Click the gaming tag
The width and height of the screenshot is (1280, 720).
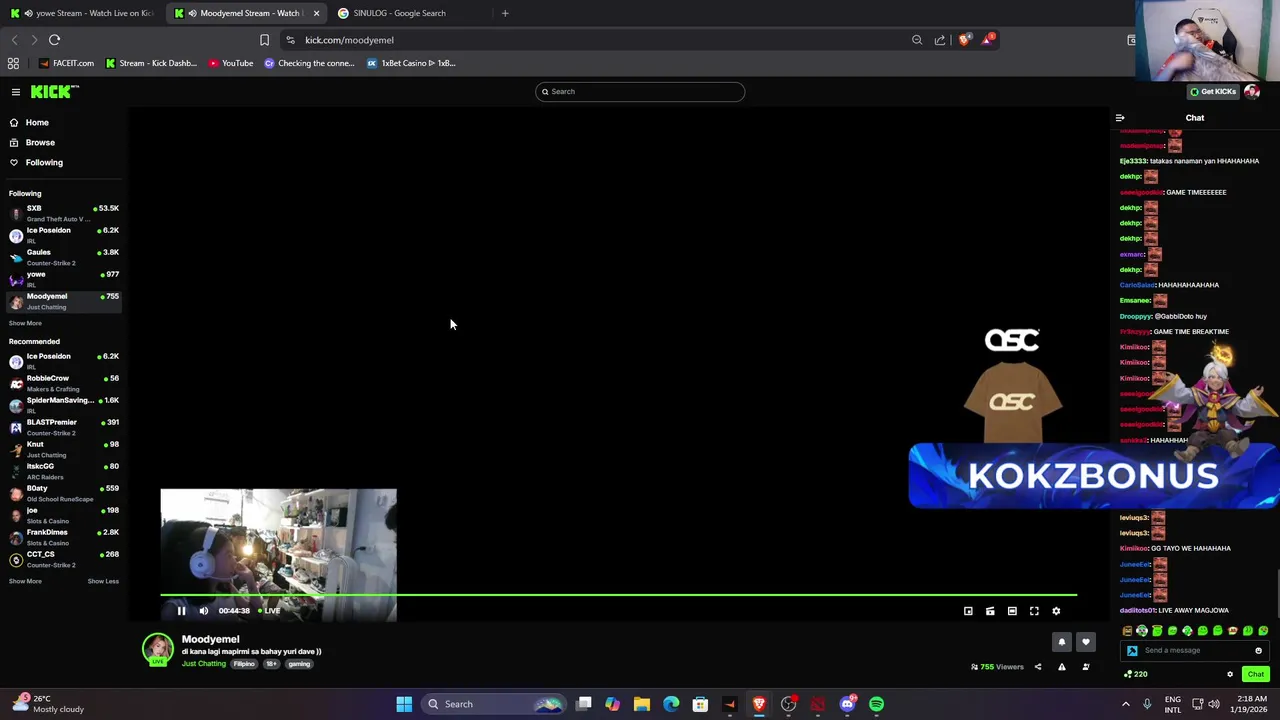pyautogui.click(x=299, y=664)
